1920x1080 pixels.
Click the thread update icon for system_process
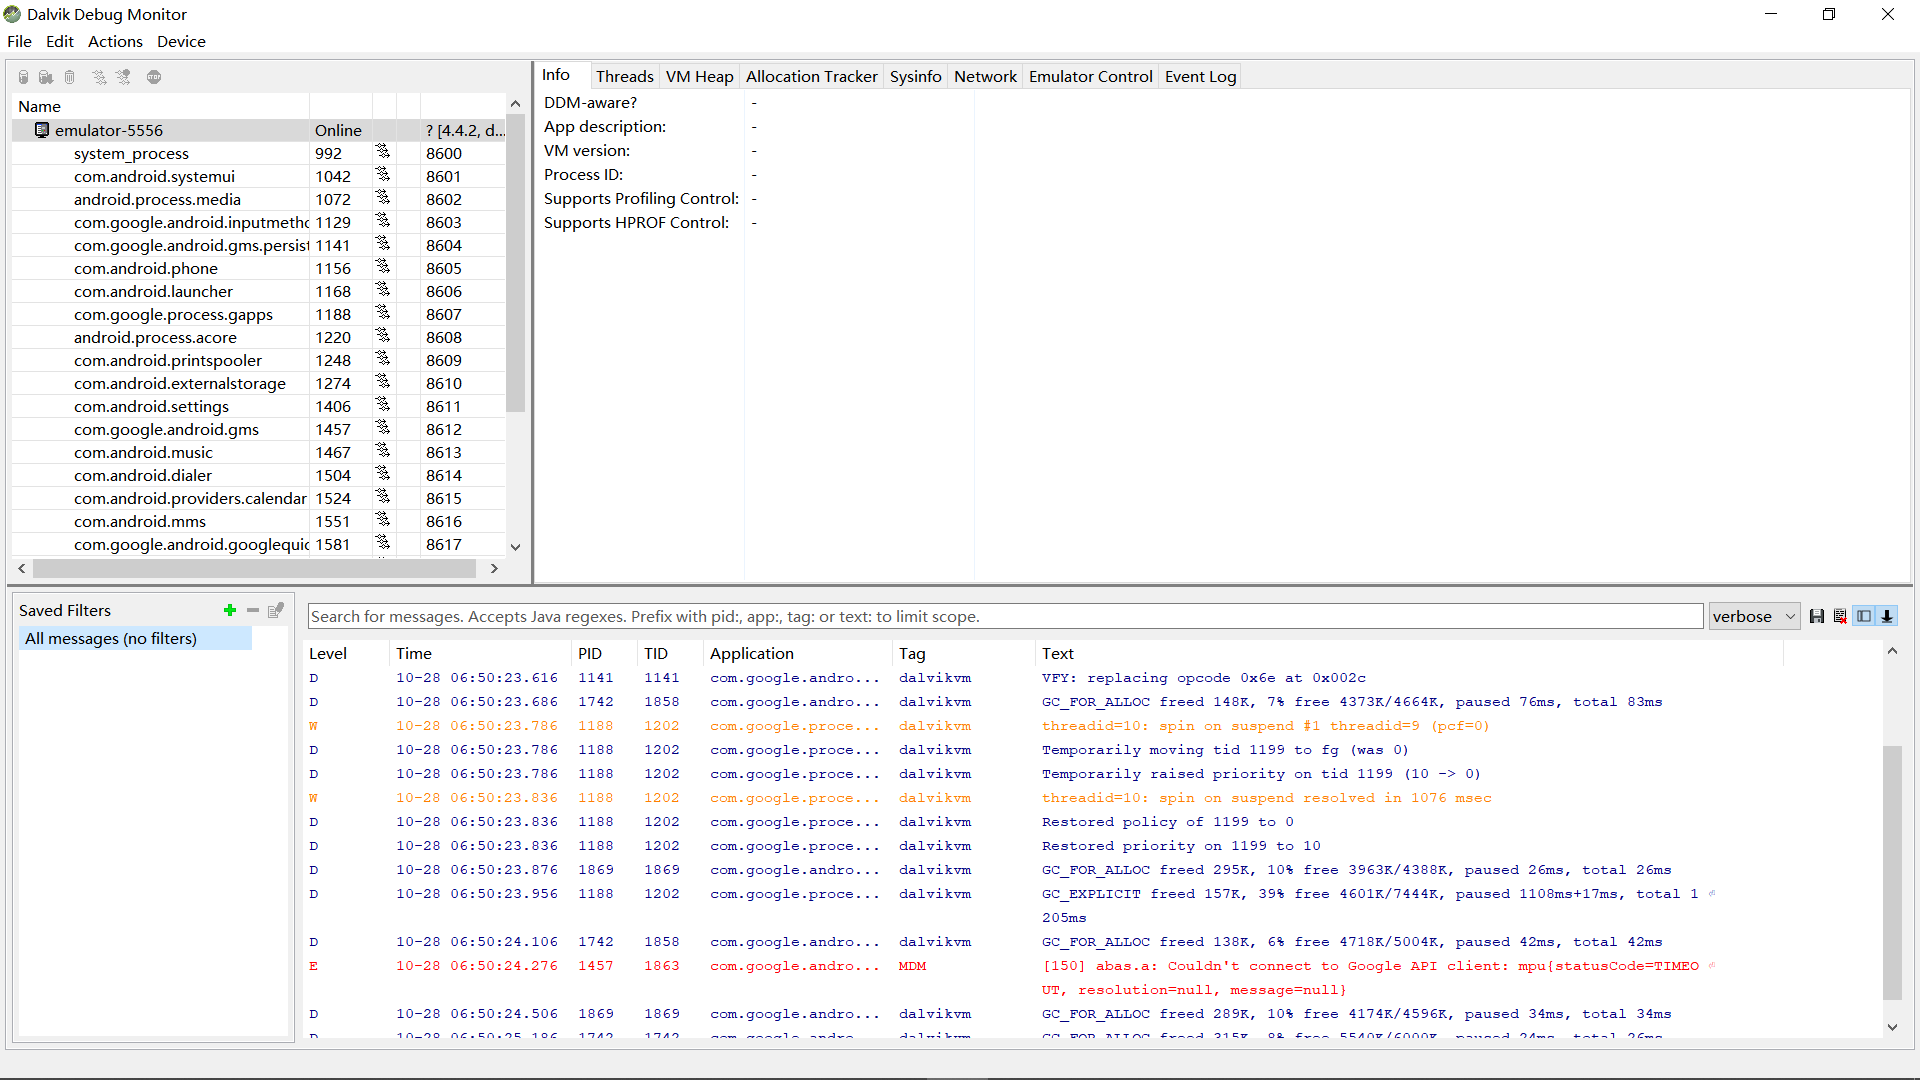[x=383, y=153]
